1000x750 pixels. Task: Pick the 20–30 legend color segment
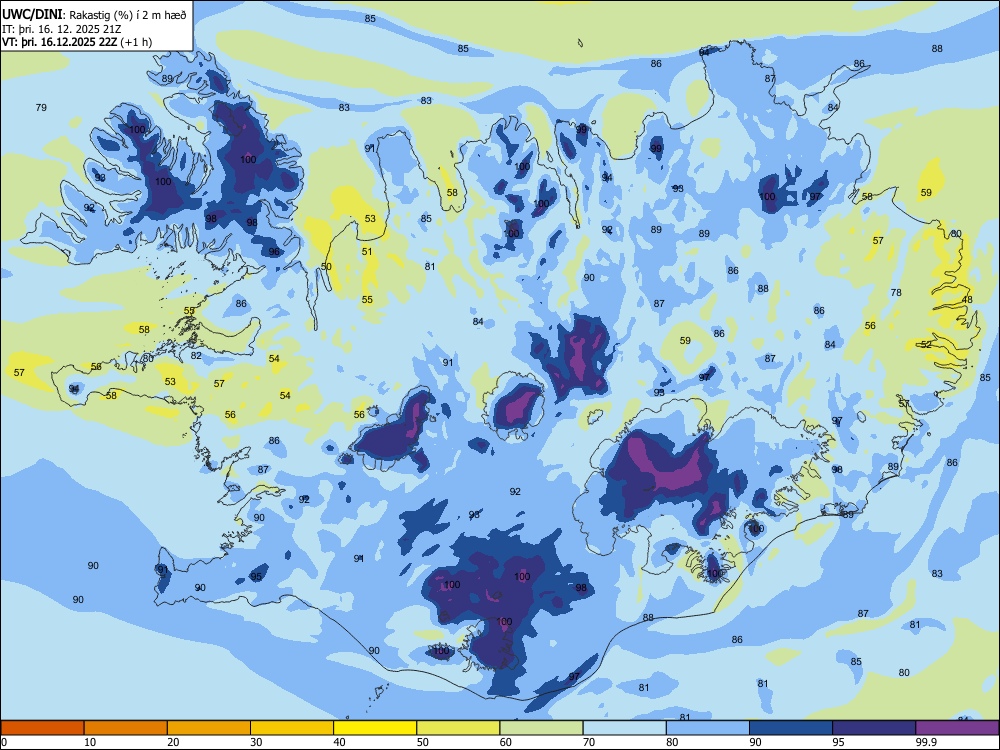tap(209, 728)
